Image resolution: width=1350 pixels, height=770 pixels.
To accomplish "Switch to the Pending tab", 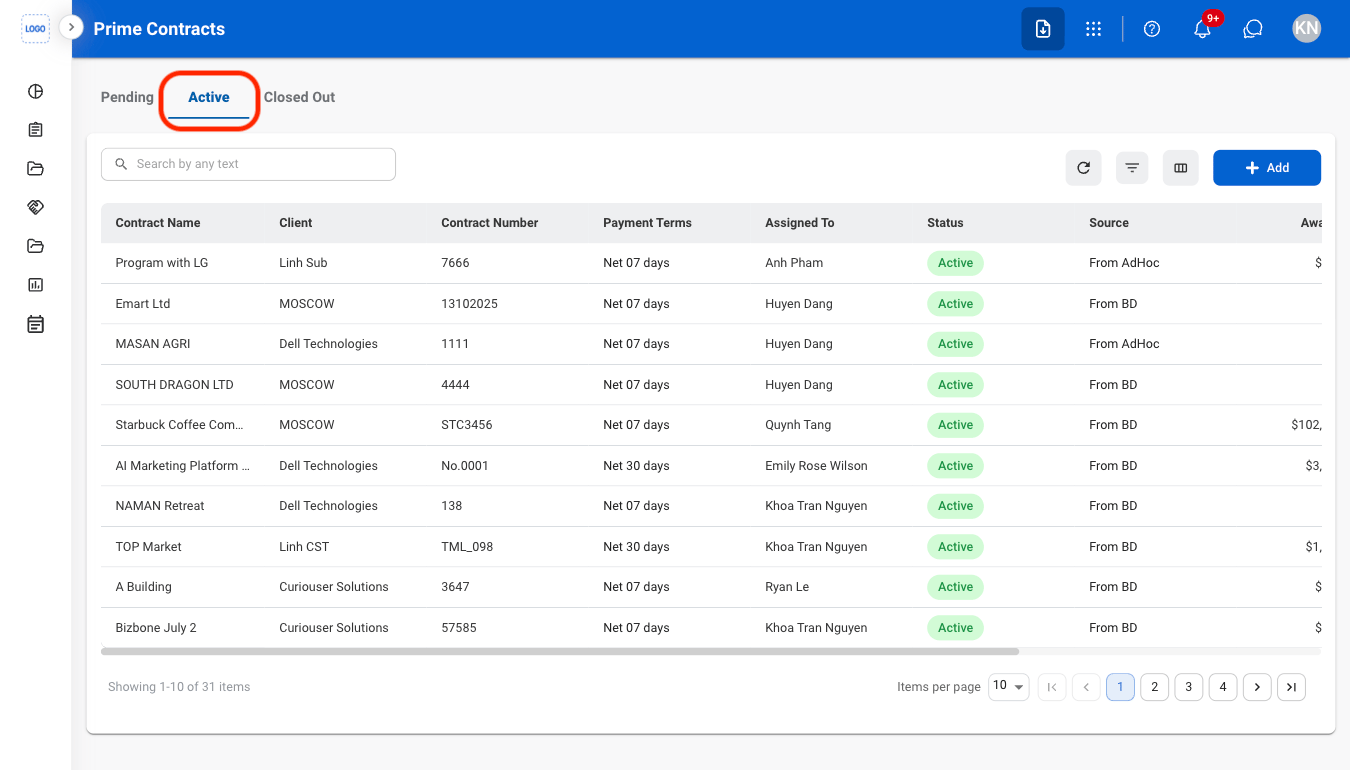I will pyautogui.click(x=127, y=97).
